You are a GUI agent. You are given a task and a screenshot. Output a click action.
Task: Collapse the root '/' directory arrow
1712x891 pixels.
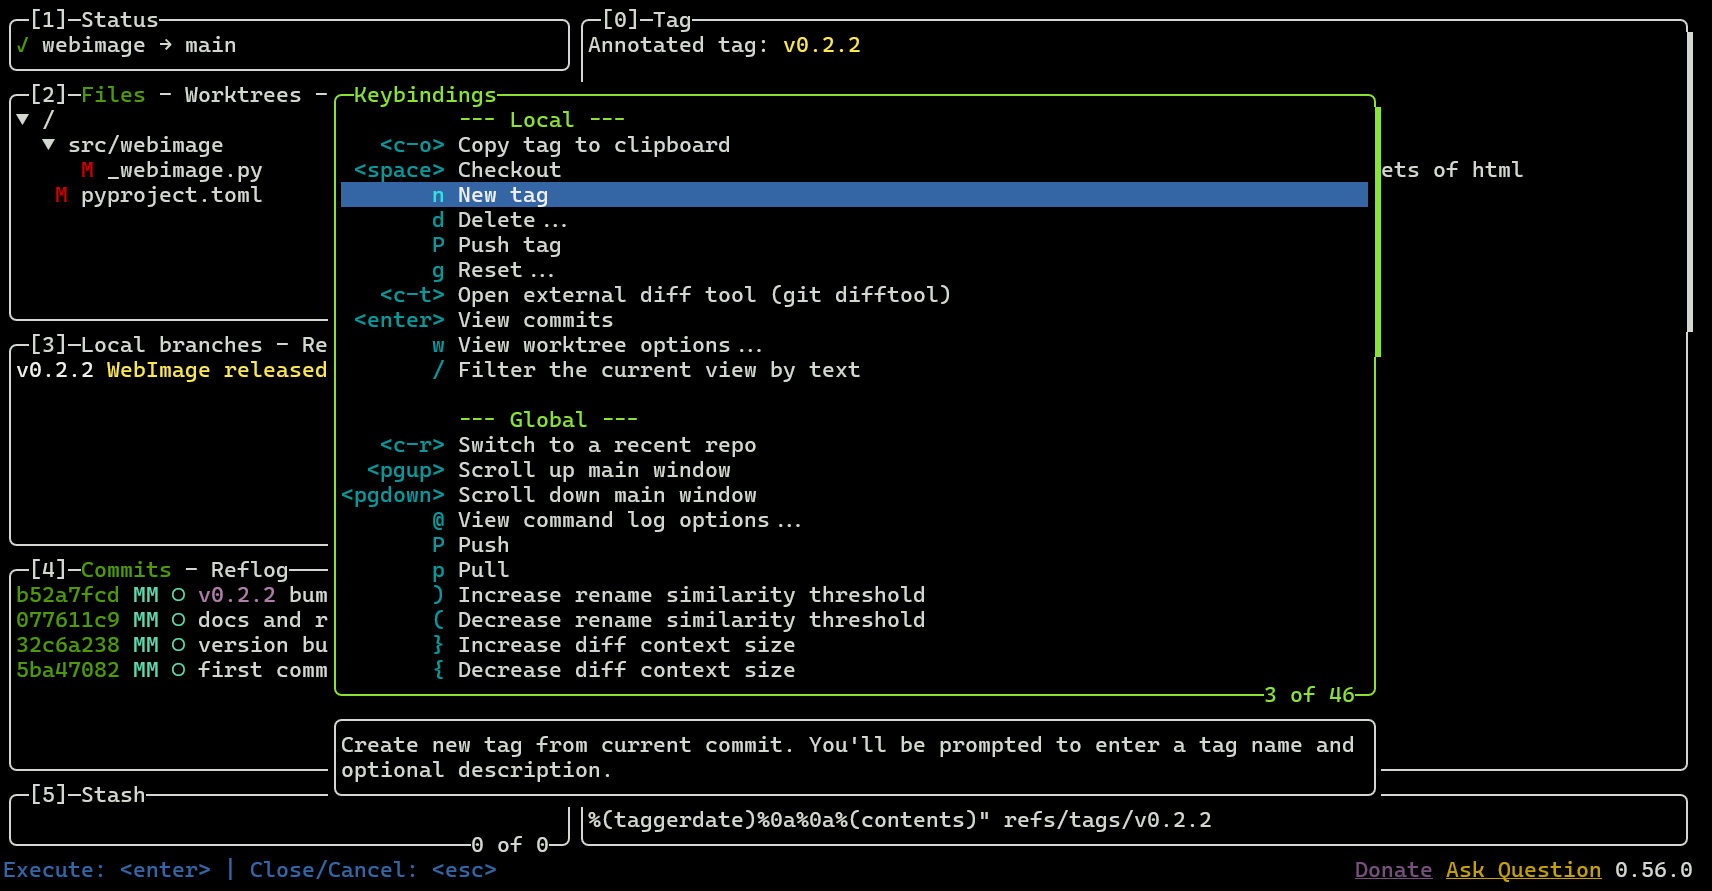coord(23,120)
